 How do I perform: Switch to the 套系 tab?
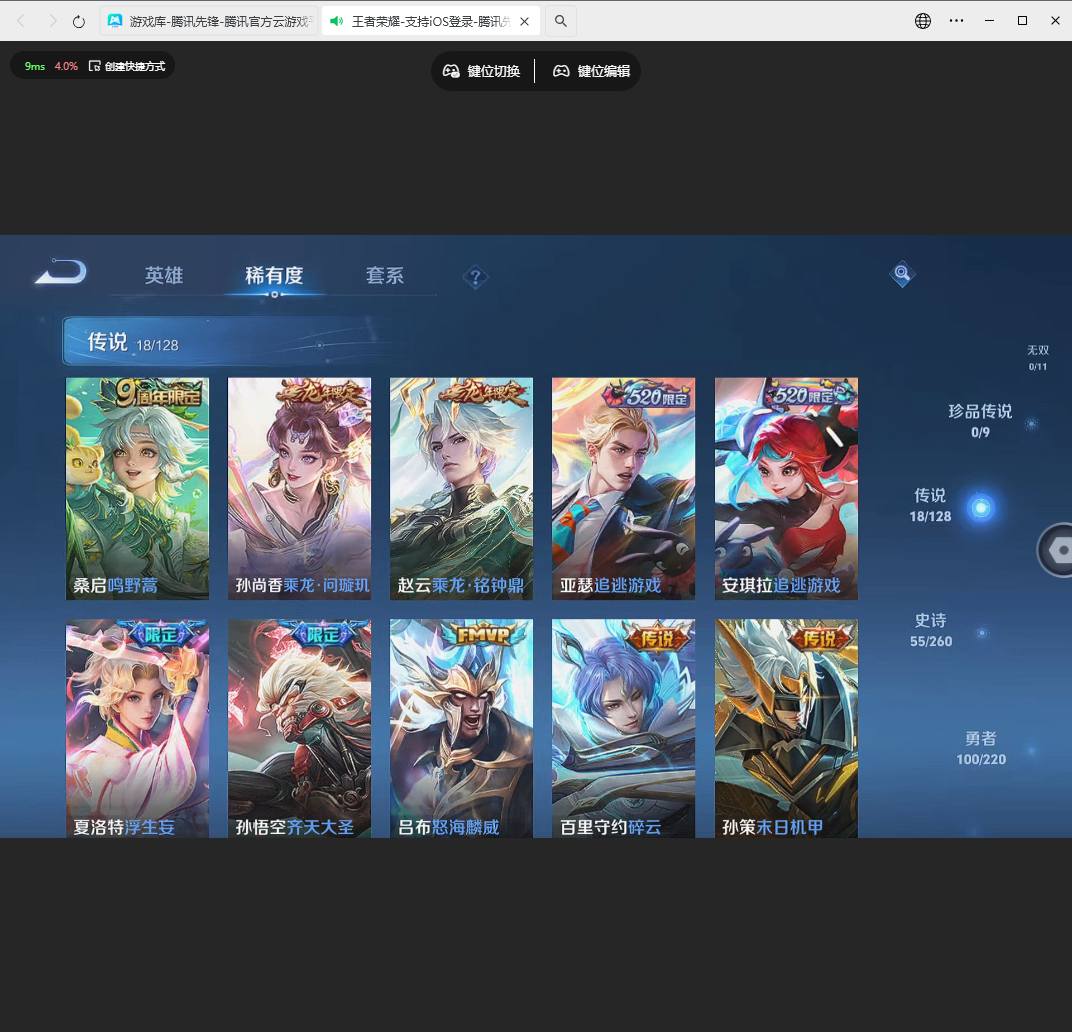pyautogui.click(x=385, y=276)
